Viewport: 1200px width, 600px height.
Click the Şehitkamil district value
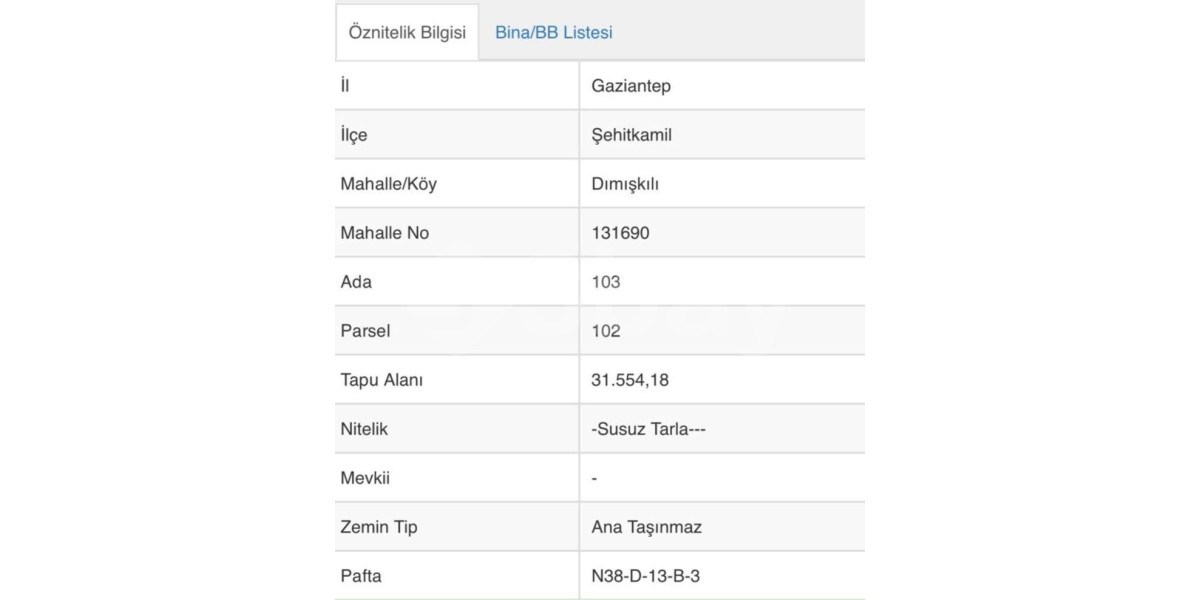click(632, 135)
